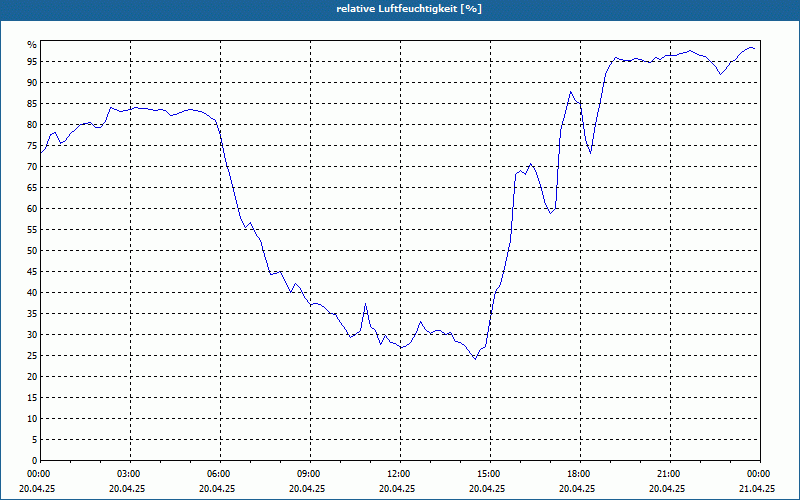Click the '20.04.25' date under the left 00:00

[37, 488]
